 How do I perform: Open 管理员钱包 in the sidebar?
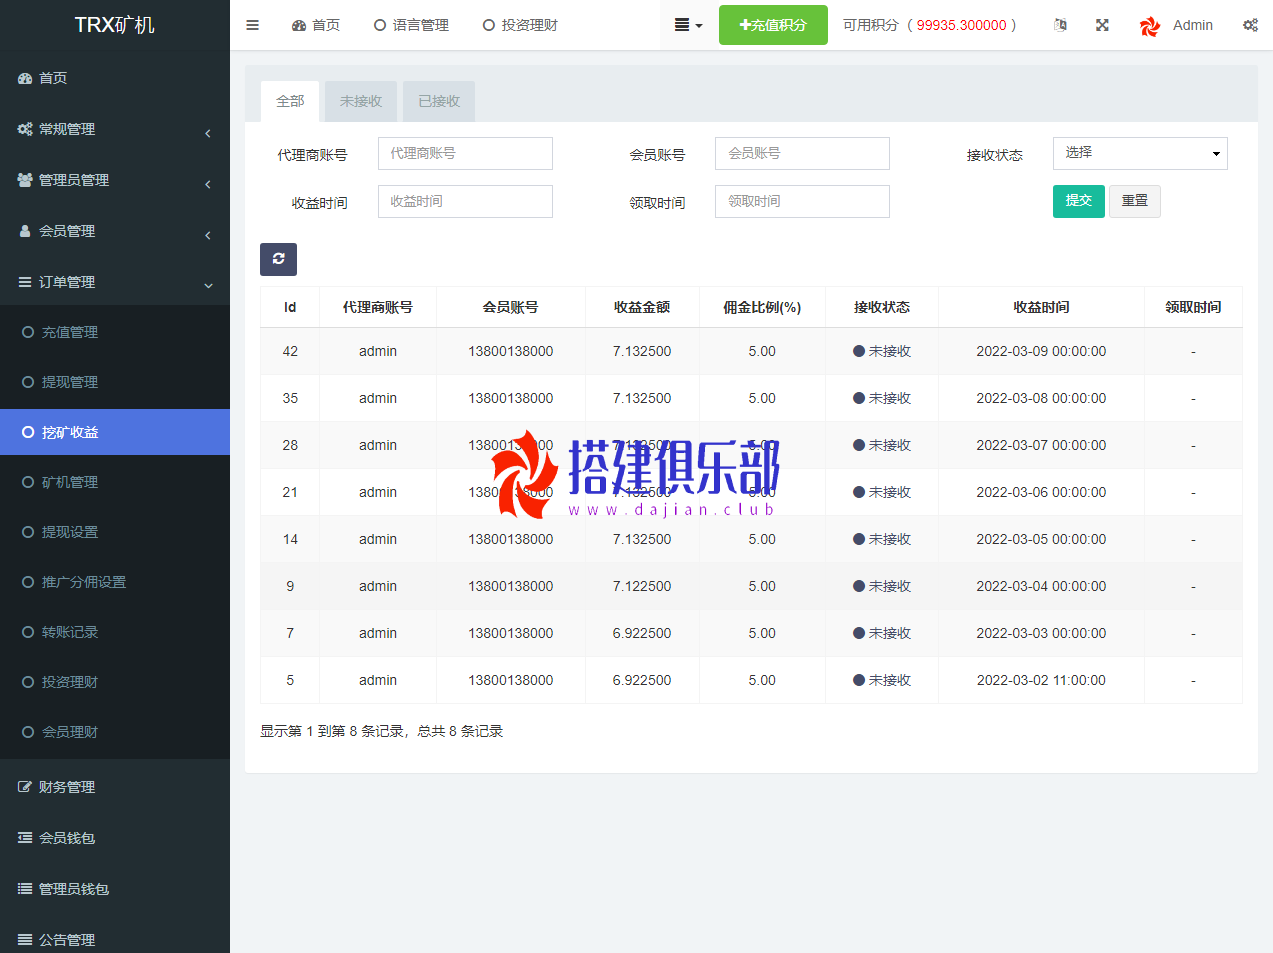[x=115, y=889]
